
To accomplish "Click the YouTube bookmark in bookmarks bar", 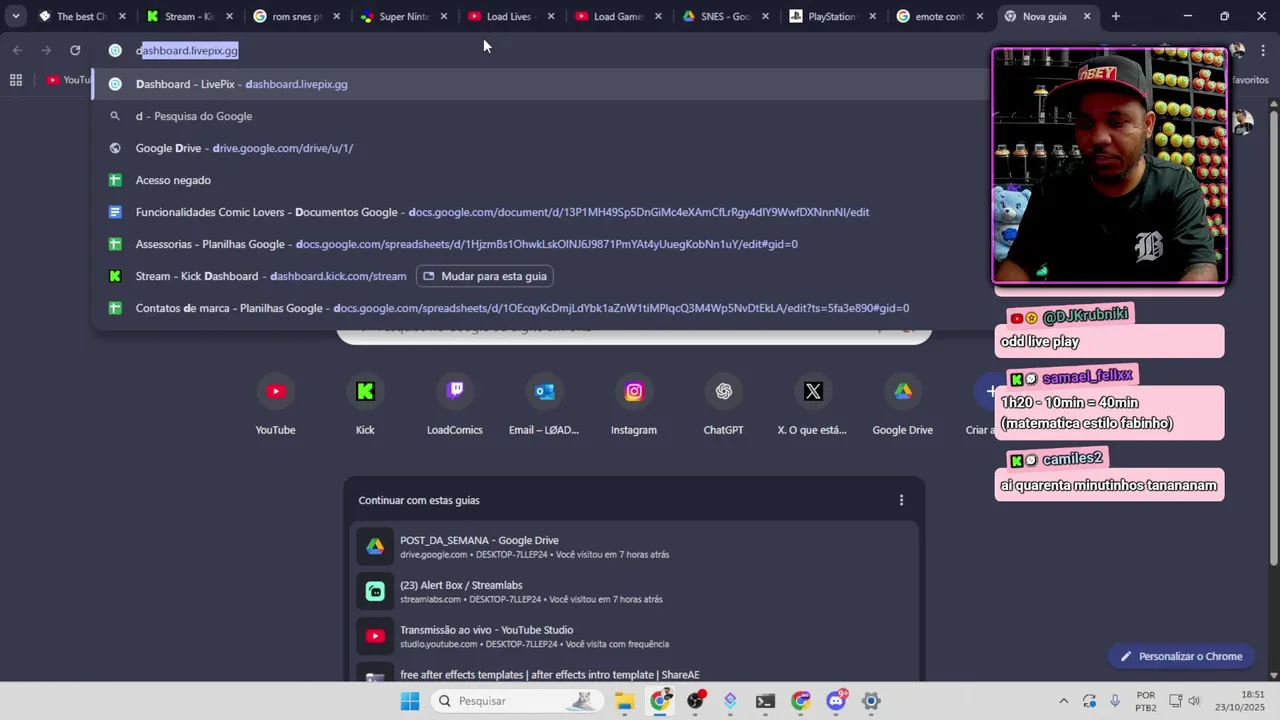I will click(68, 80).
